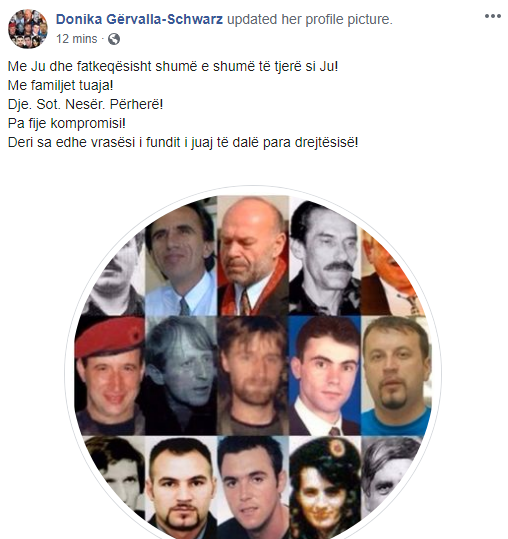Open Donika Gërvalla-Schwarz profile link

139,19
